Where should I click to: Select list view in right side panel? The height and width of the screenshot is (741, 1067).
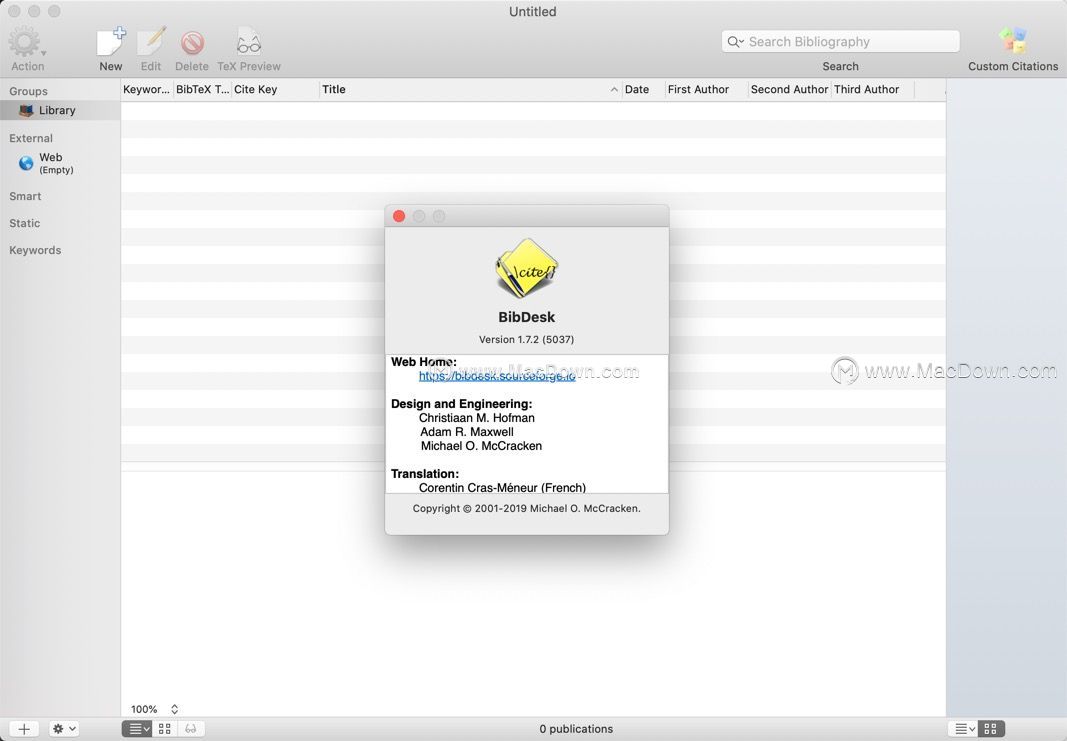click(x=963, y=729)
